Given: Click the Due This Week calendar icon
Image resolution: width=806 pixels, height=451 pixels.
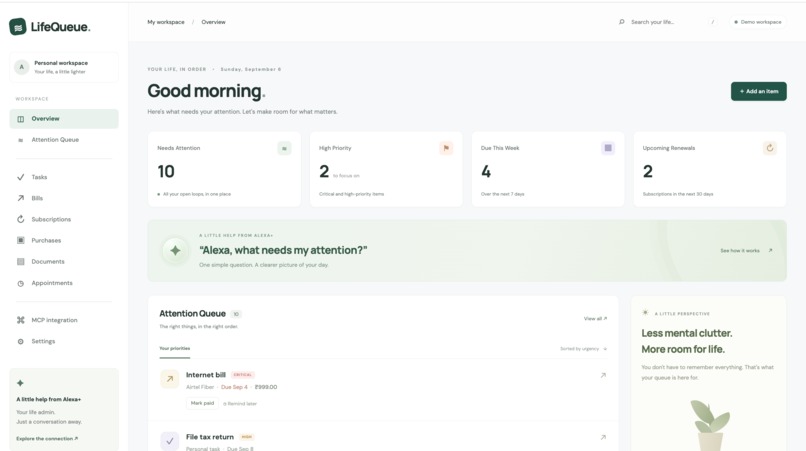Looking at the screenshot, I should click(x=608, y=148).
